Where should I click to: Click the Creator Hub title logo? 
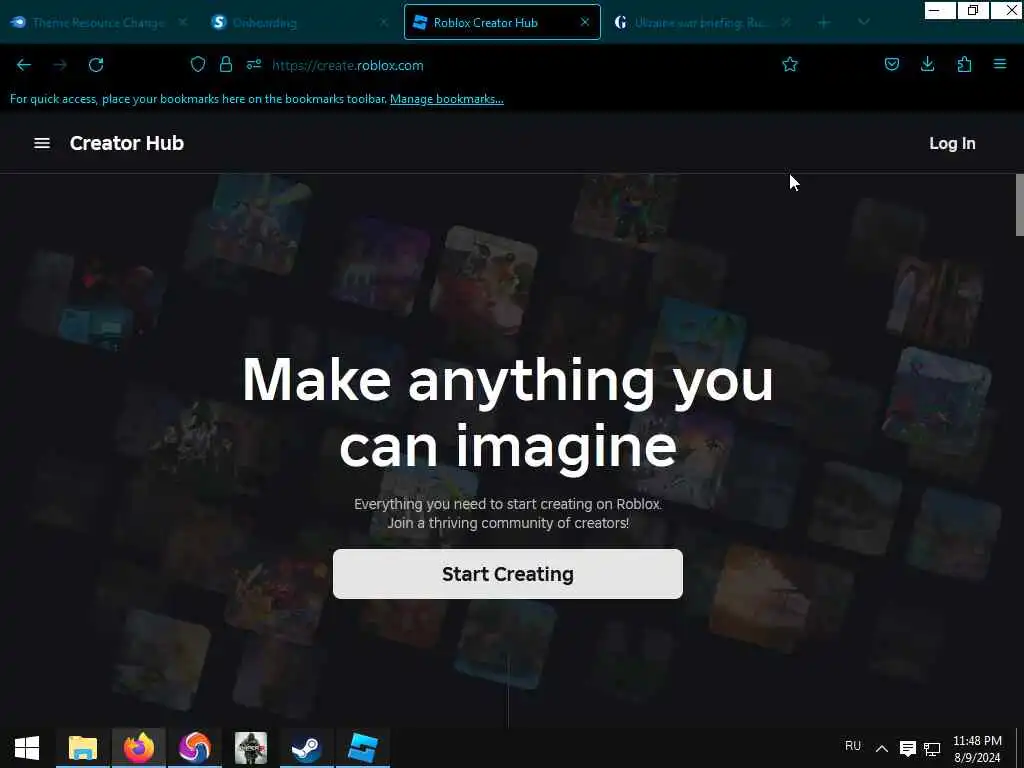coord(127,143)
